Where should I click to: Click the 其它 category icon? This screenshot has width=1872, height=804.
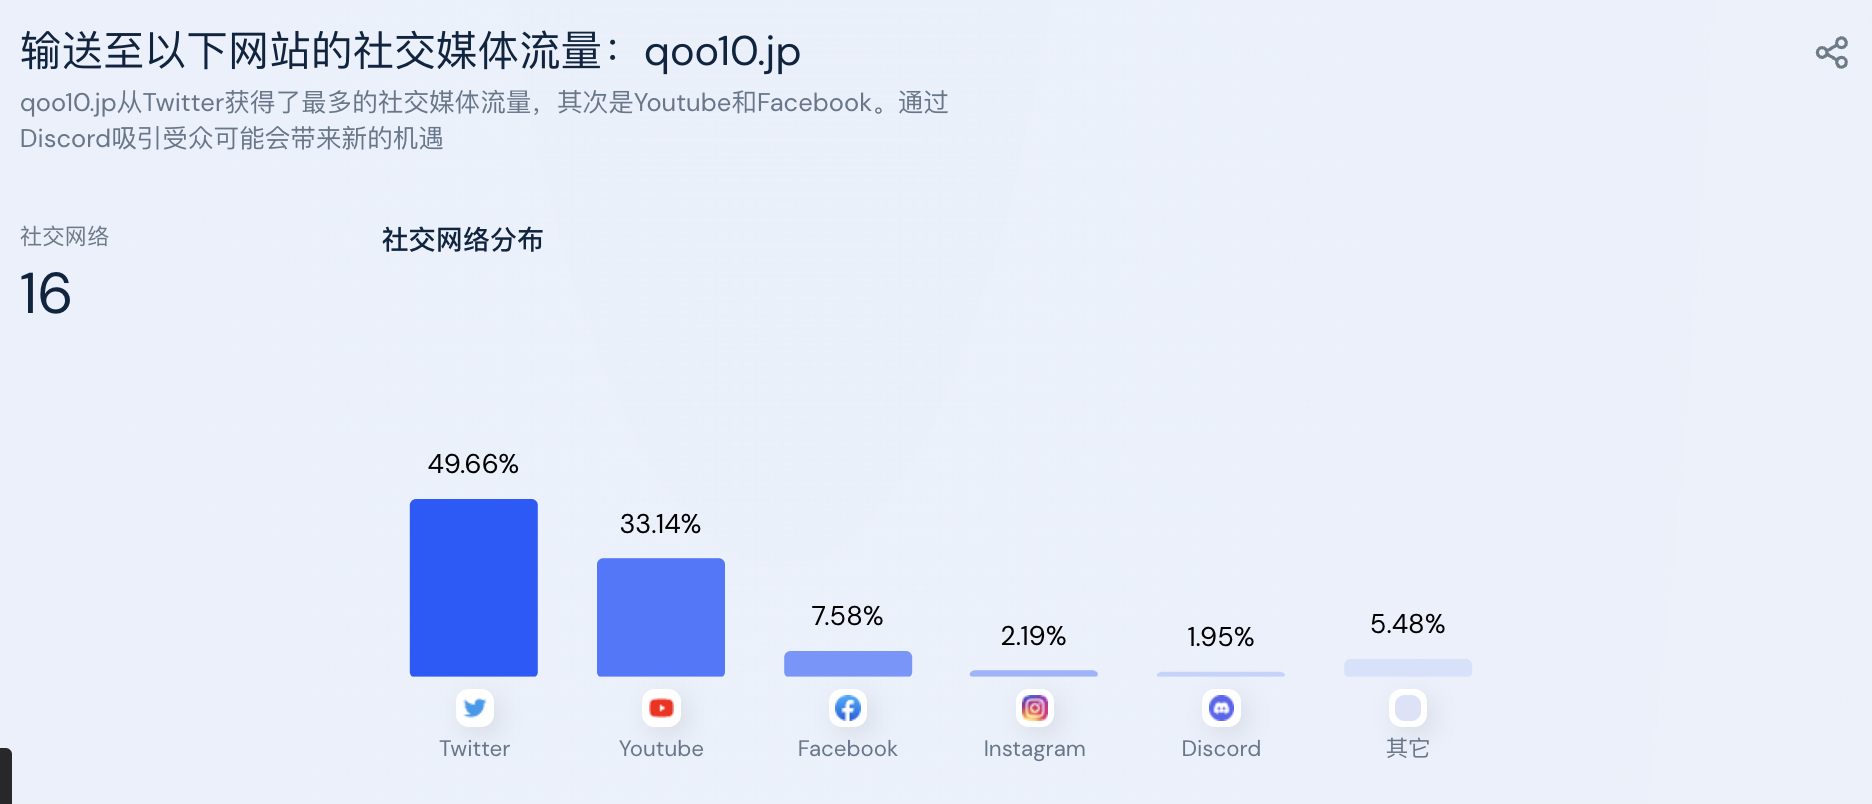(x=1408, y=708)
